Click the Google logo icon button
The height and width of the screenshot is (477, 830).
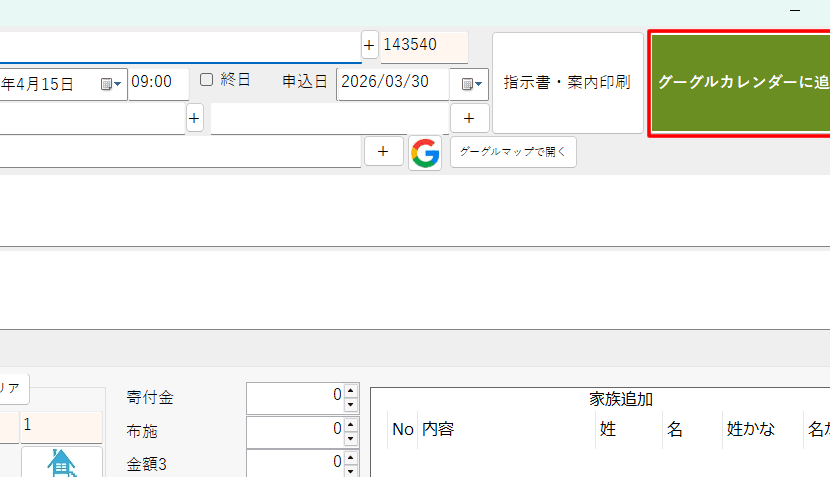425,153
